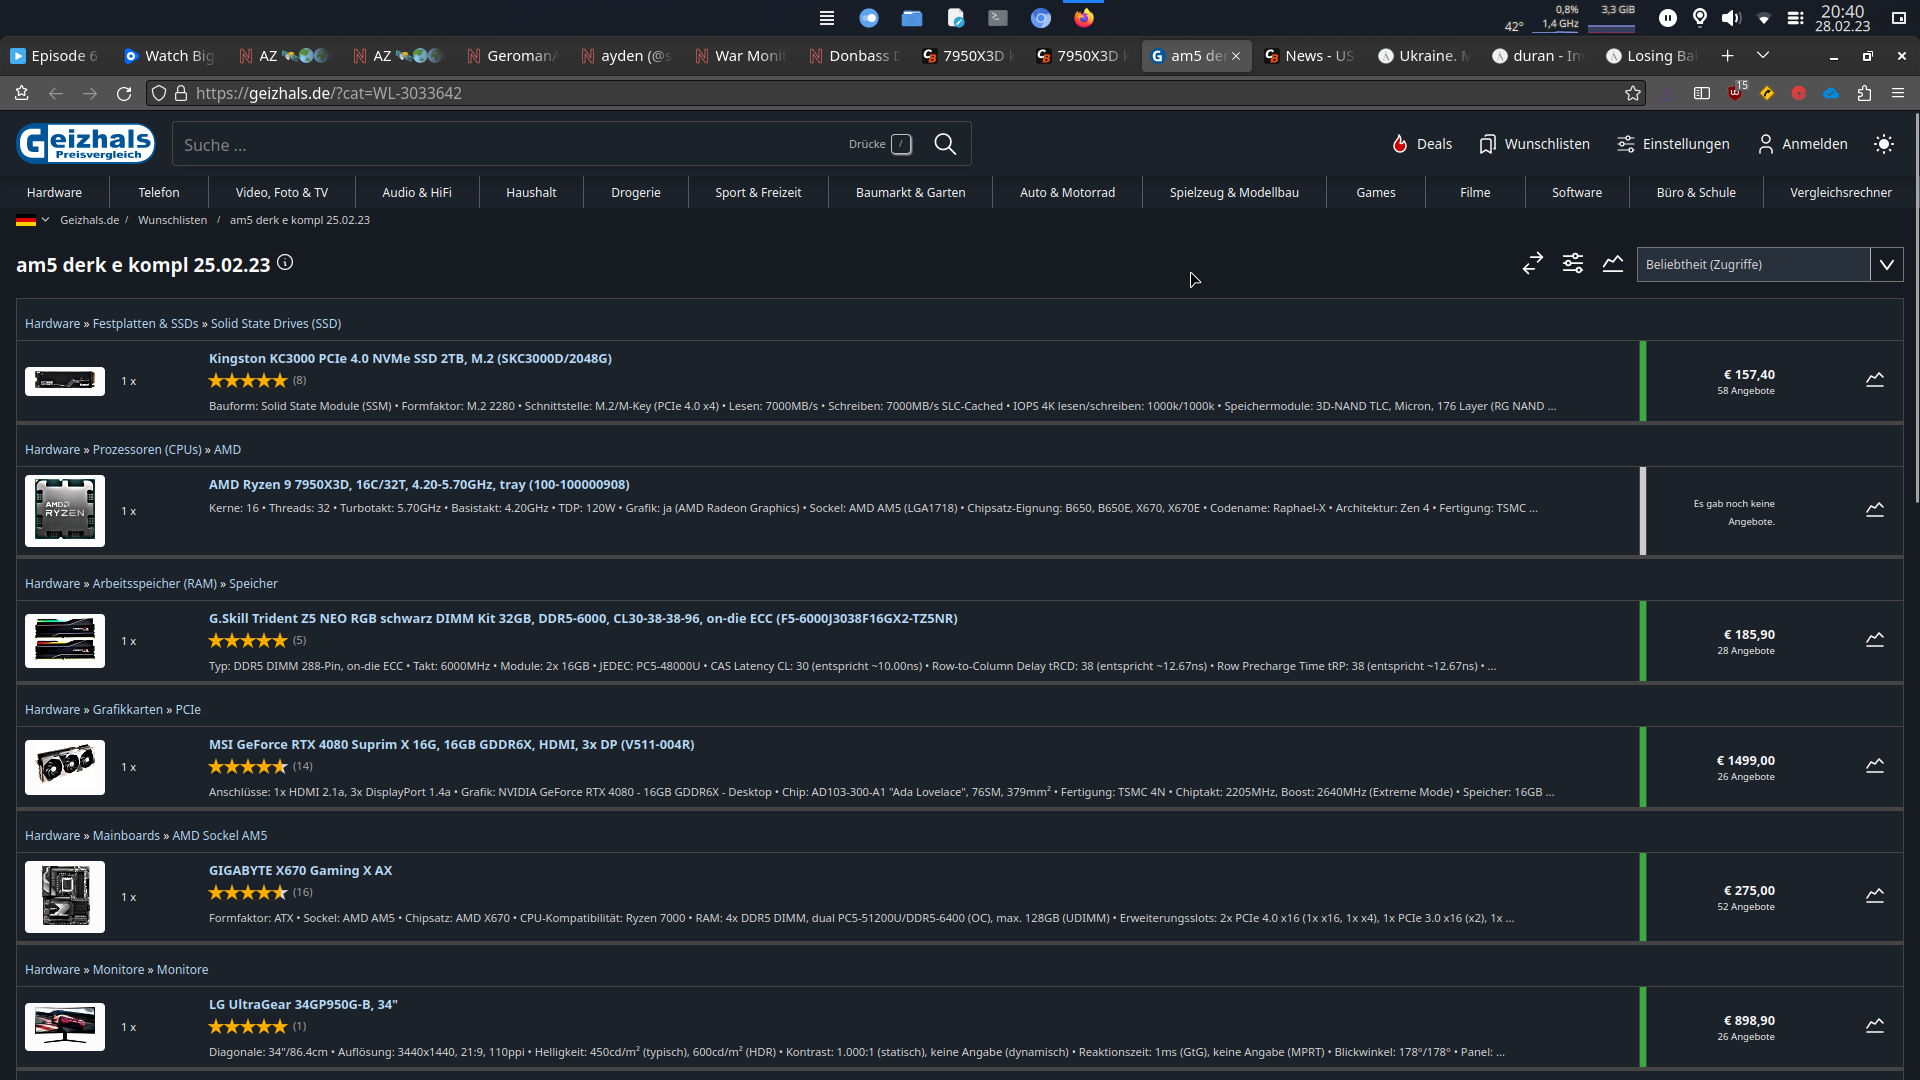Open Kingston KC3000 SSD product link
Screen dimensions: 1920x1080
tap(410, 358)
